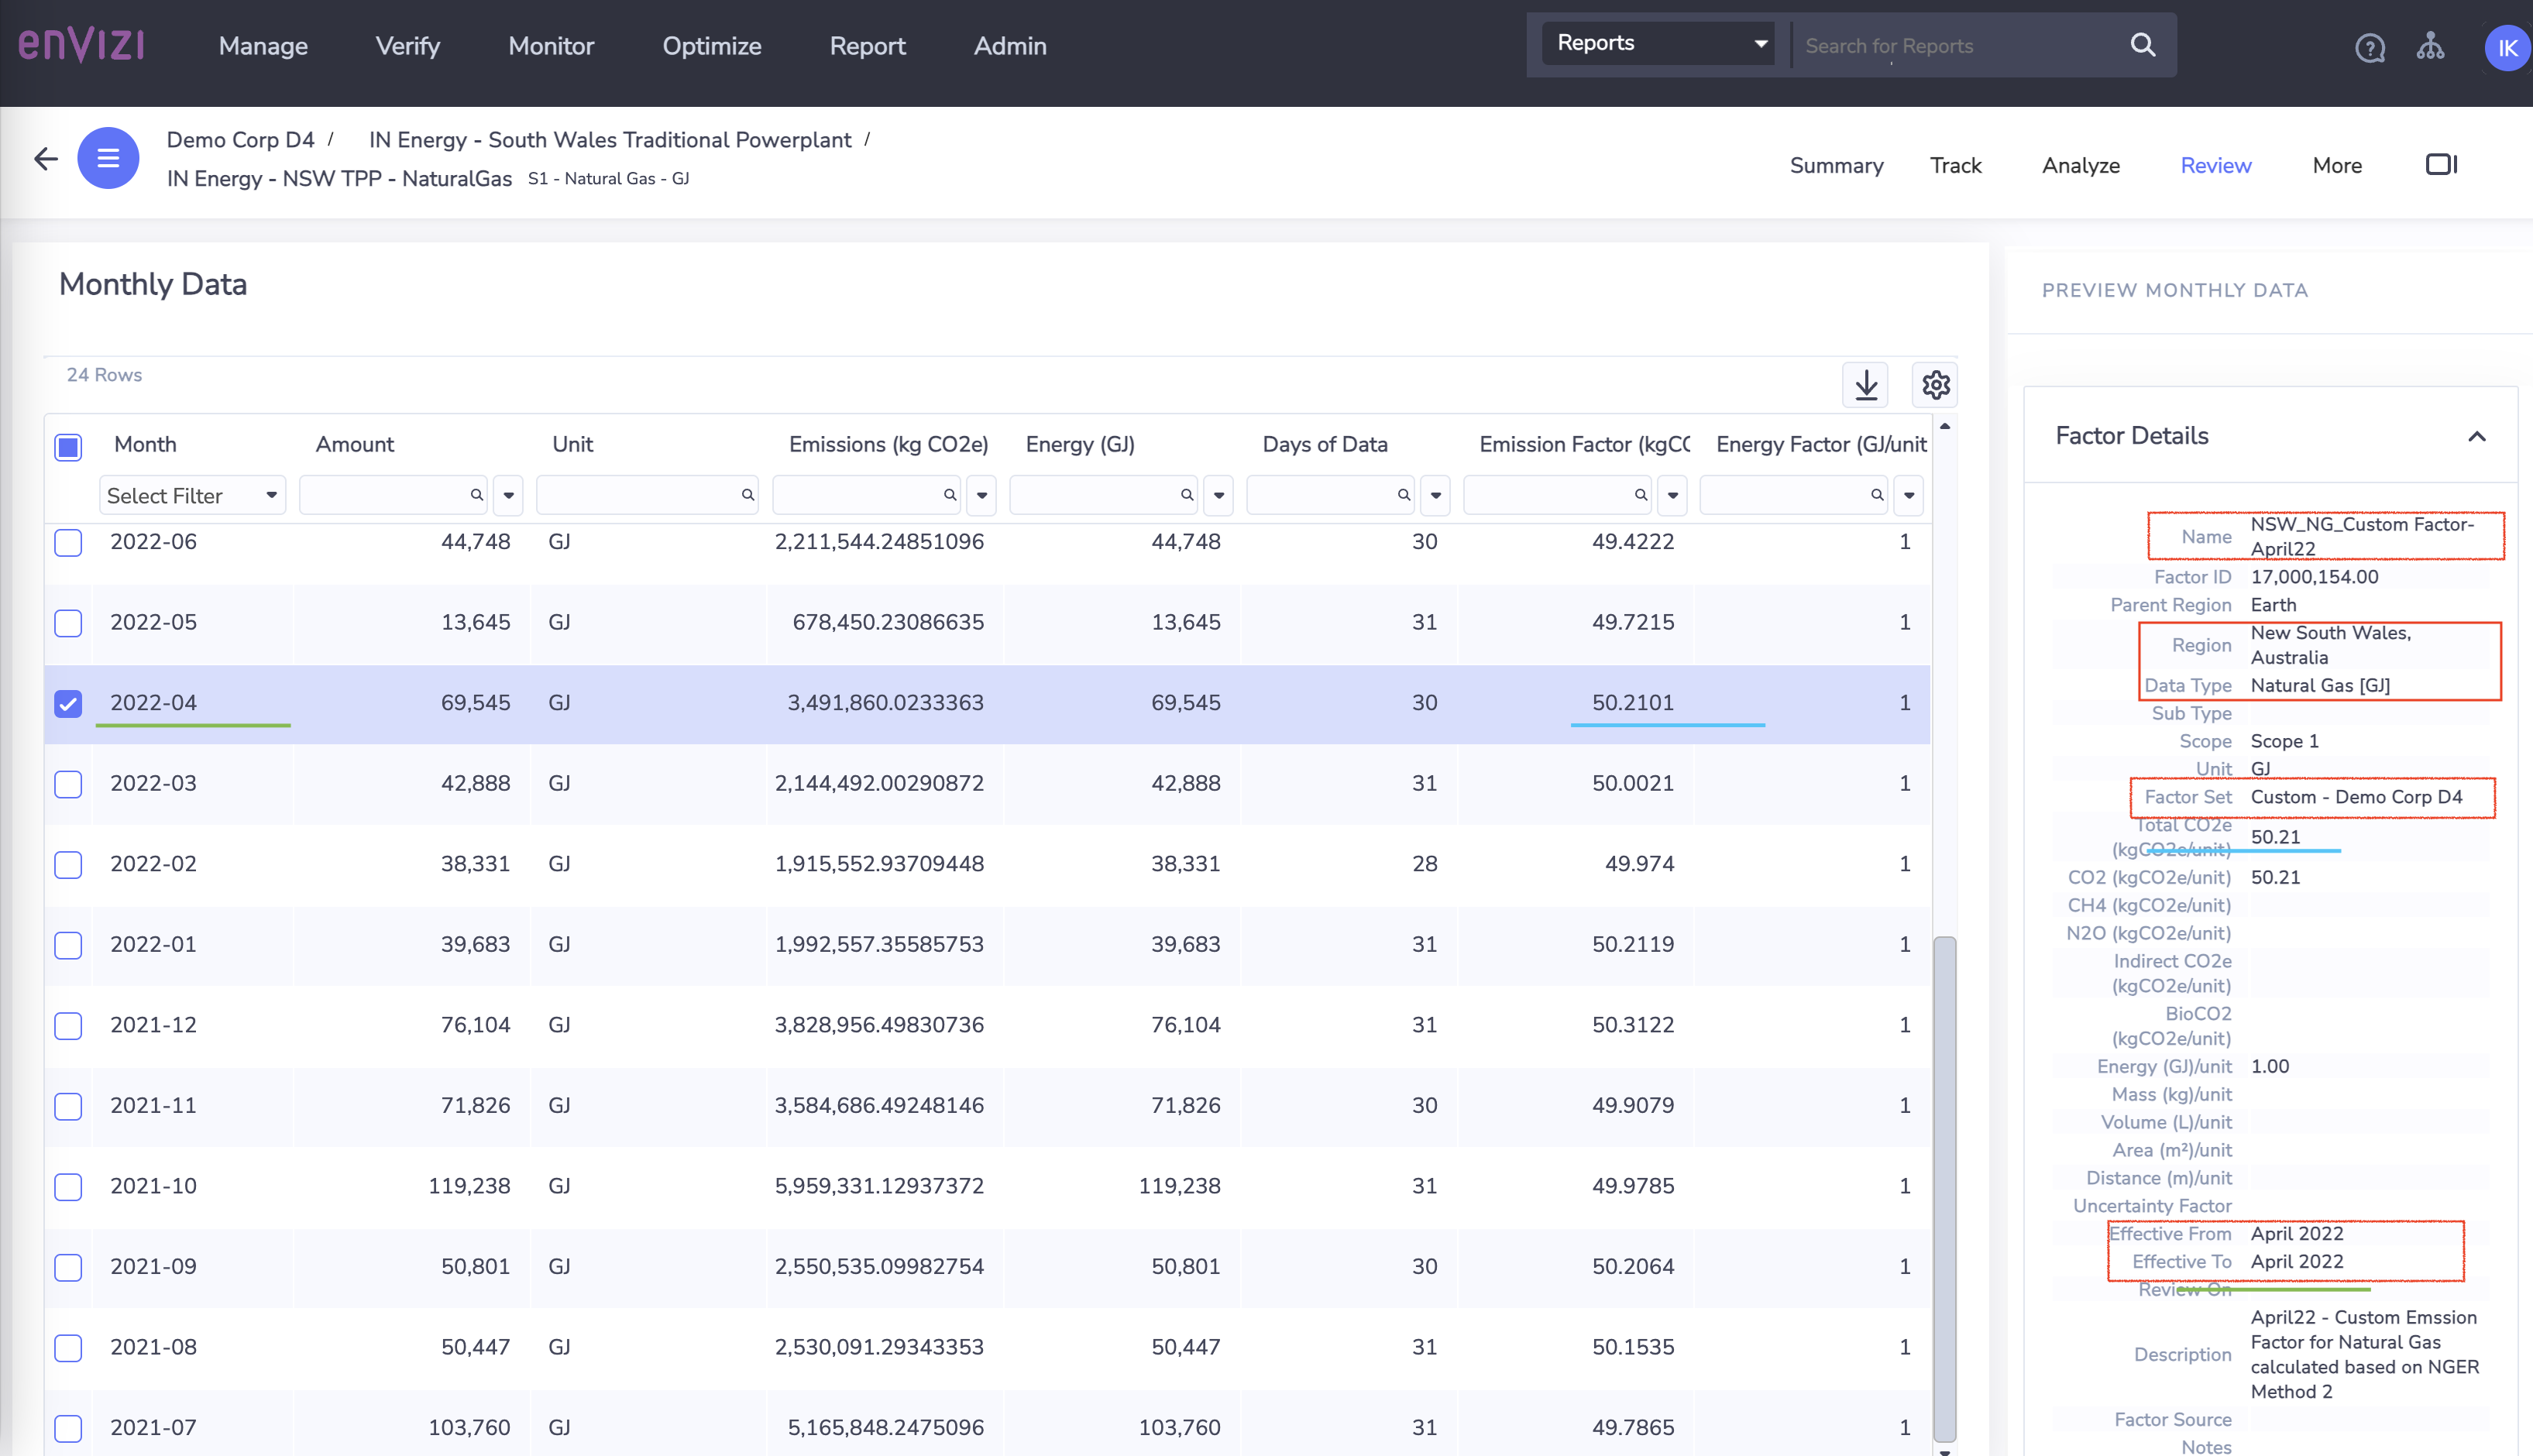Viewport: 2533px width, 1456px height.
Task: Open the Select Filter dropdown under Month
Action: coord(192,495)
